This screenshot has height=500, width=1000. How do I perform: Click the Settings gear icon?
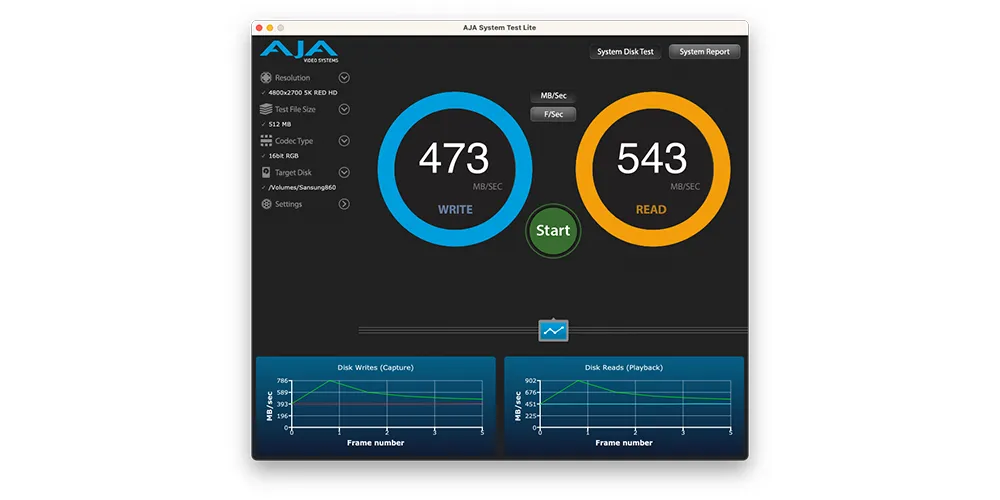tap(266, 204)
